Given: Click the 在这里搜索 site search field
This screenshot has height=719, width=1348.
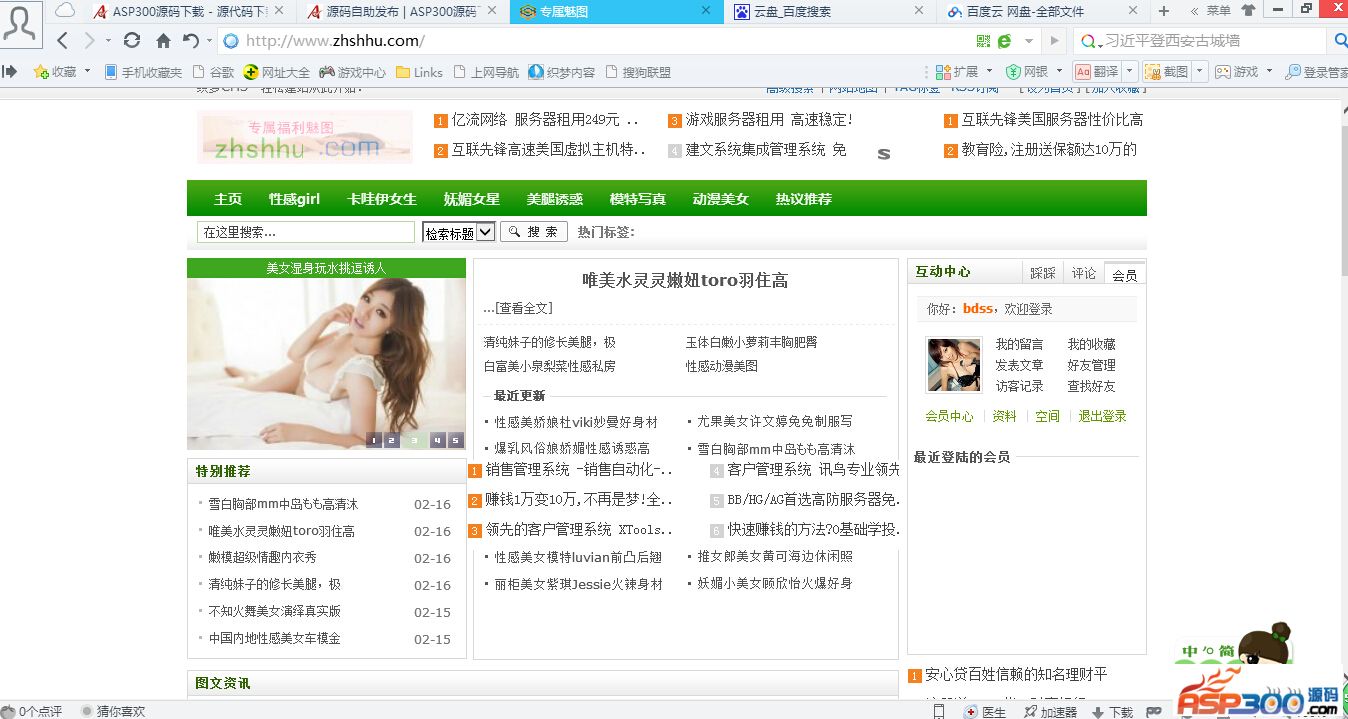Looking at the screenshot, I should tap(305, 232).
